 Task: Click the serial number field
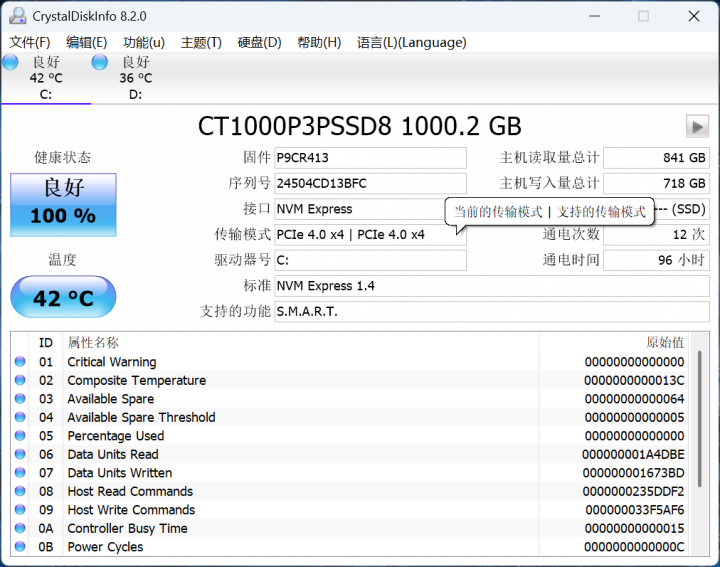[370, 183]
